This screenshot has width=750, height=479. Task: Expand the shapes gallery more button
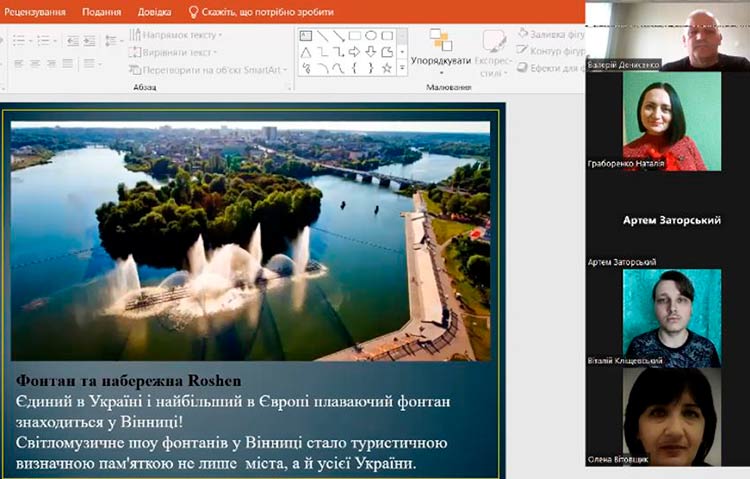click(402, 68)
